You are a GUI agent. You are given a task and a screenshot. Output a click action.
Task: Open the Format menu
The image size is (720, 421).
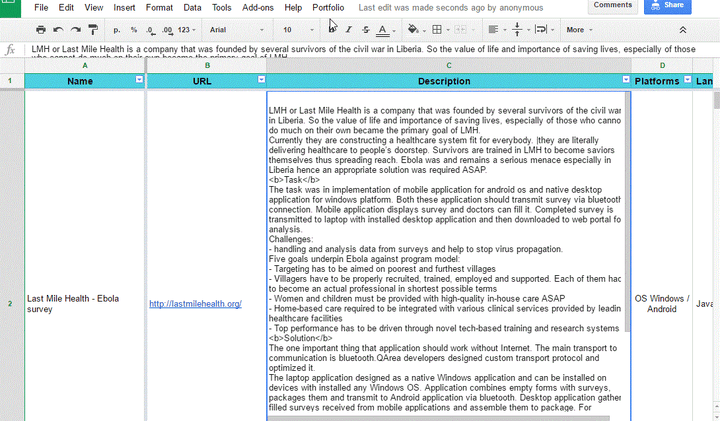159,7
